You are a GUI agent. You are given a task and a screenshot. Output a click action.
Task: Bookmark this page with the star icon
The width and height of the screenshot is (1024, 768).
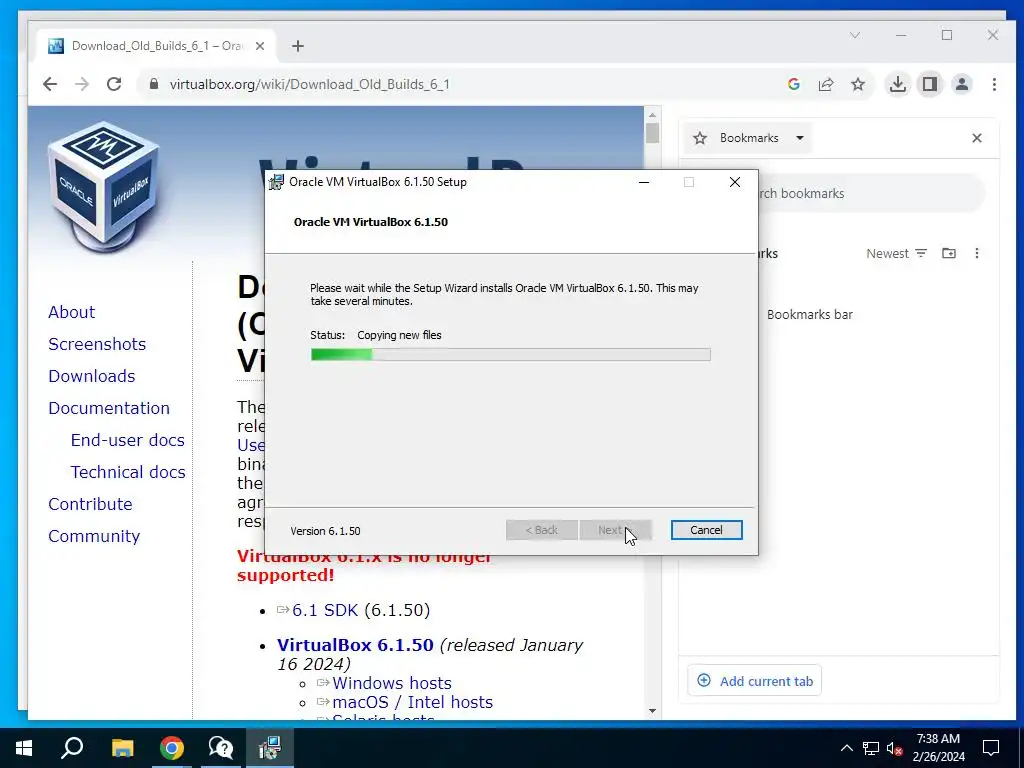pos(858,84)
